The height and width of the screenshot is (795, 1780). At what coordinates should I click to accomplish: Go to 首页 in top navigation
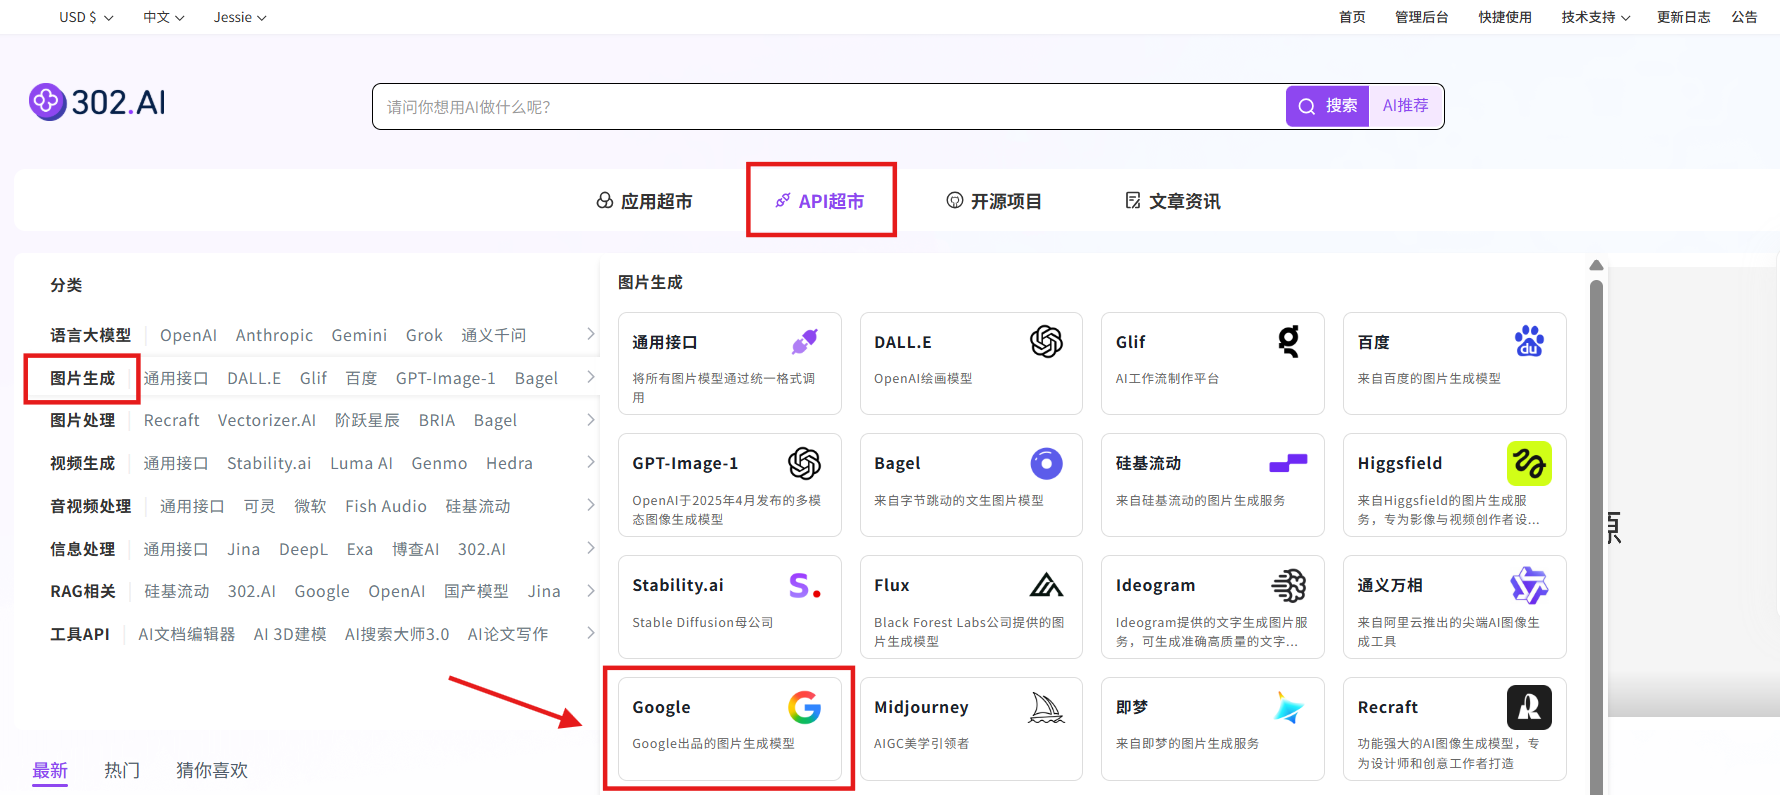click(x=1352, y=17)
